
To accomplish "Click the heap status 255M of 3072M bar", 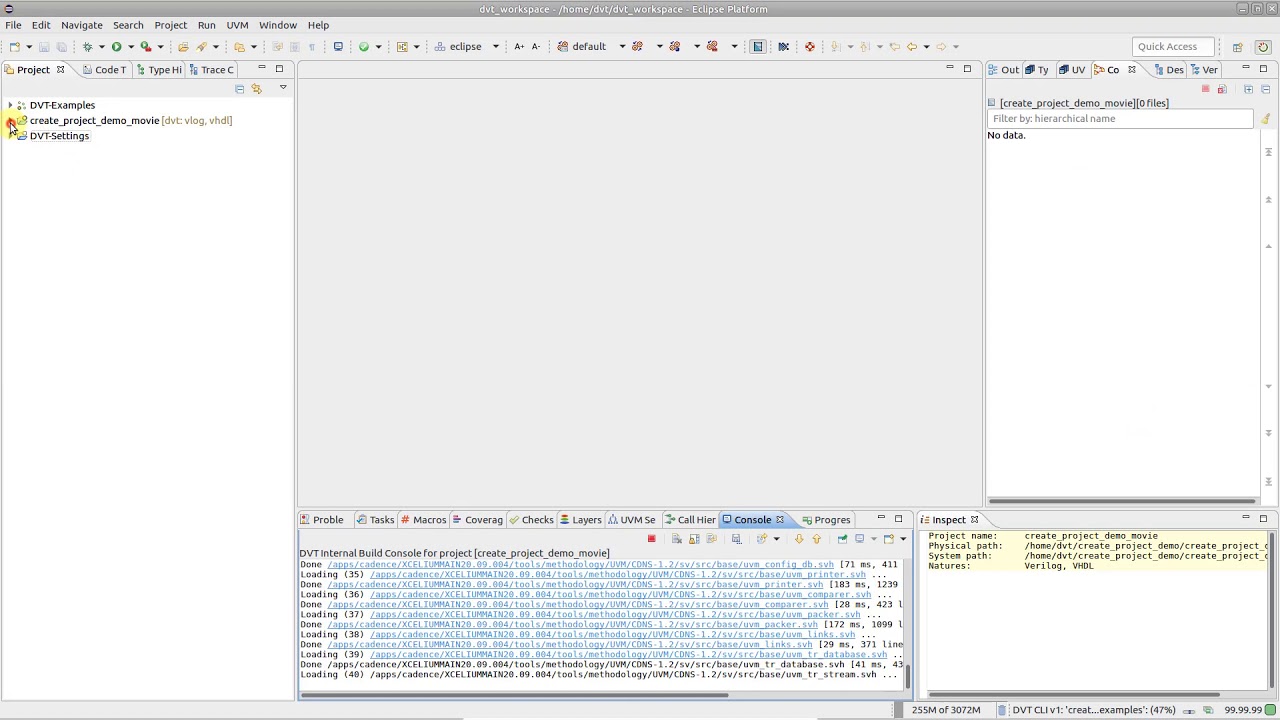I will (x=946, y=710).
